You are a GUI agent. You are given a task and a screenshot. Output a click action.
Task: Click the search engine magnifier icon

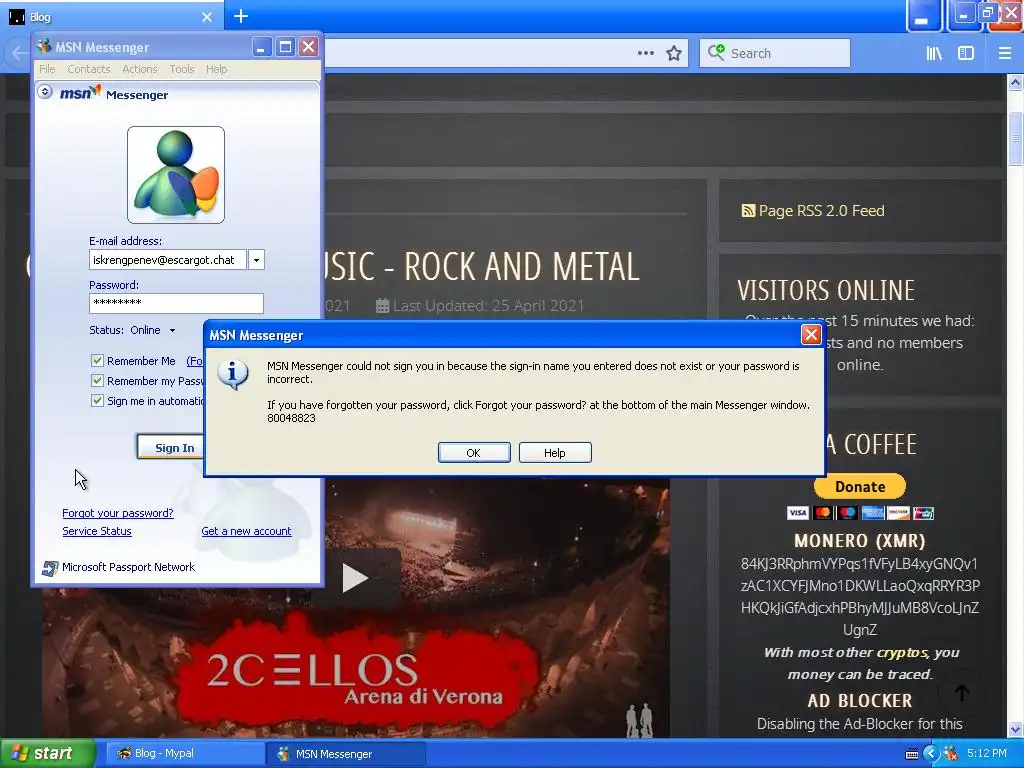pyautogui.click(x=716, y=52)
